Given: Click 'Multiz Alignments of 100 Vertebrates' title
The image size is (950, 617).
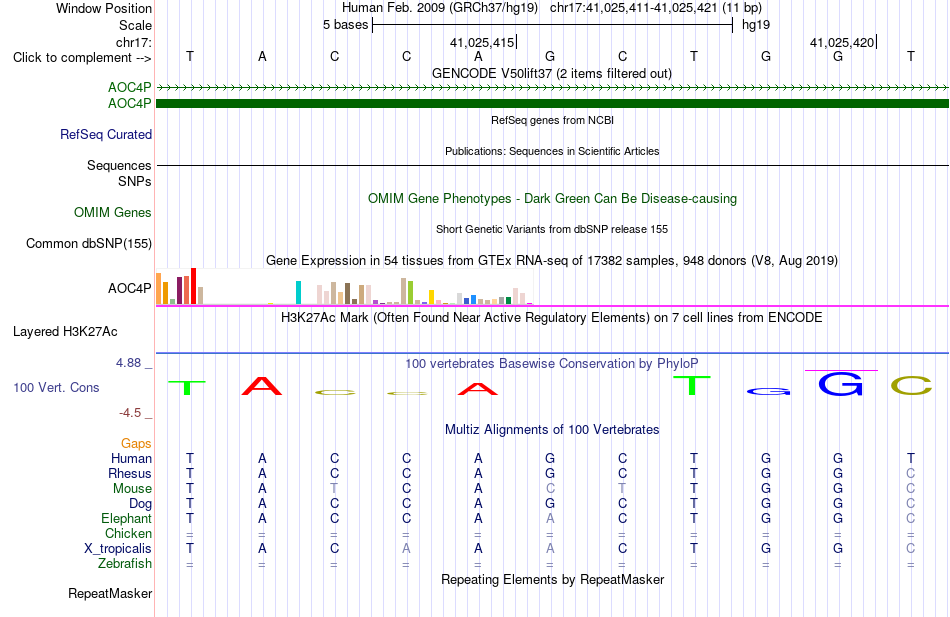Looking at the screenshot, I should pos(552,430).
